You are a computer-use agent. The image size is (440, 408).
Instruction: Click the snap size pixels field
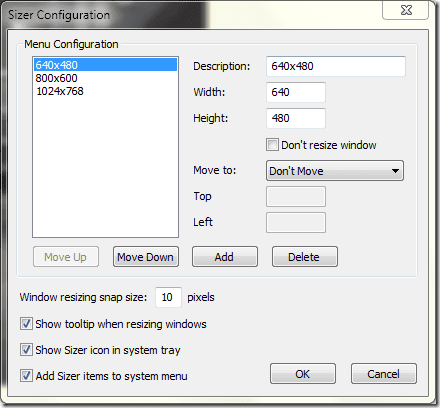[168, 297]
